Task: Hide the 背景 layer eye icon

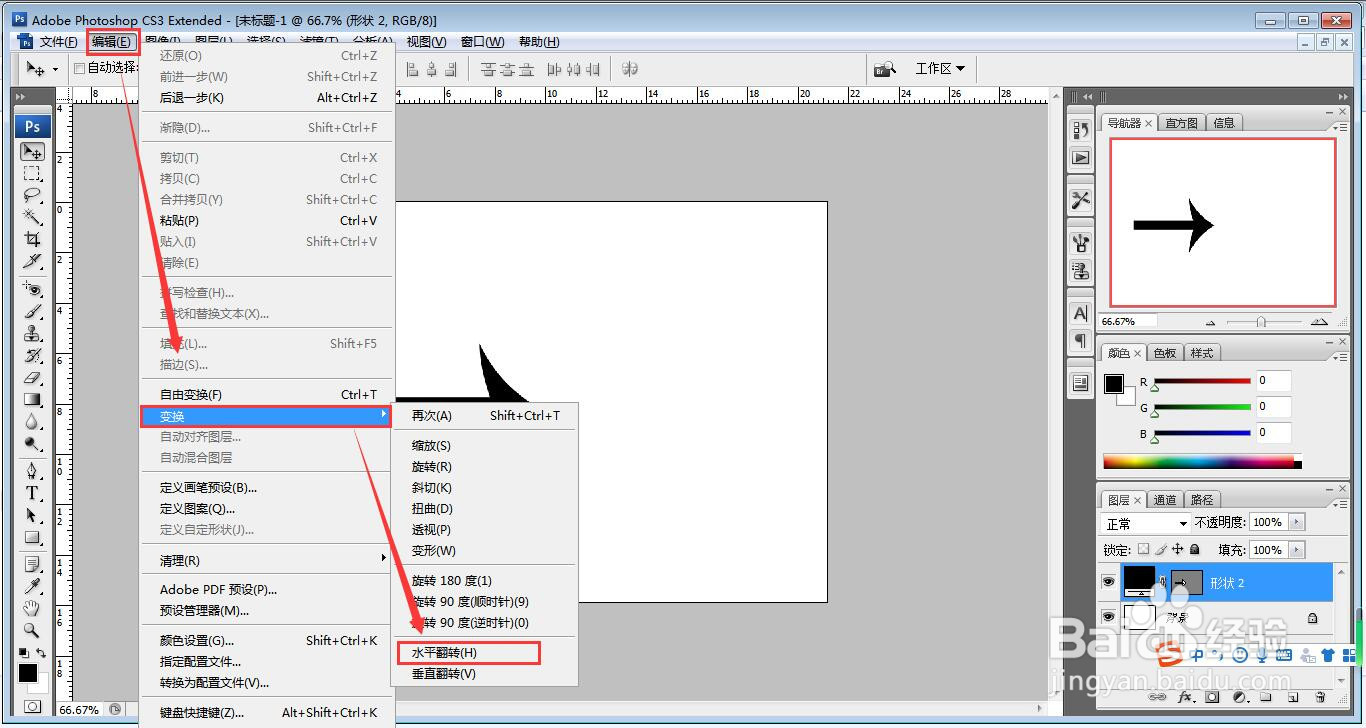Action: [x=1108, y=617]
